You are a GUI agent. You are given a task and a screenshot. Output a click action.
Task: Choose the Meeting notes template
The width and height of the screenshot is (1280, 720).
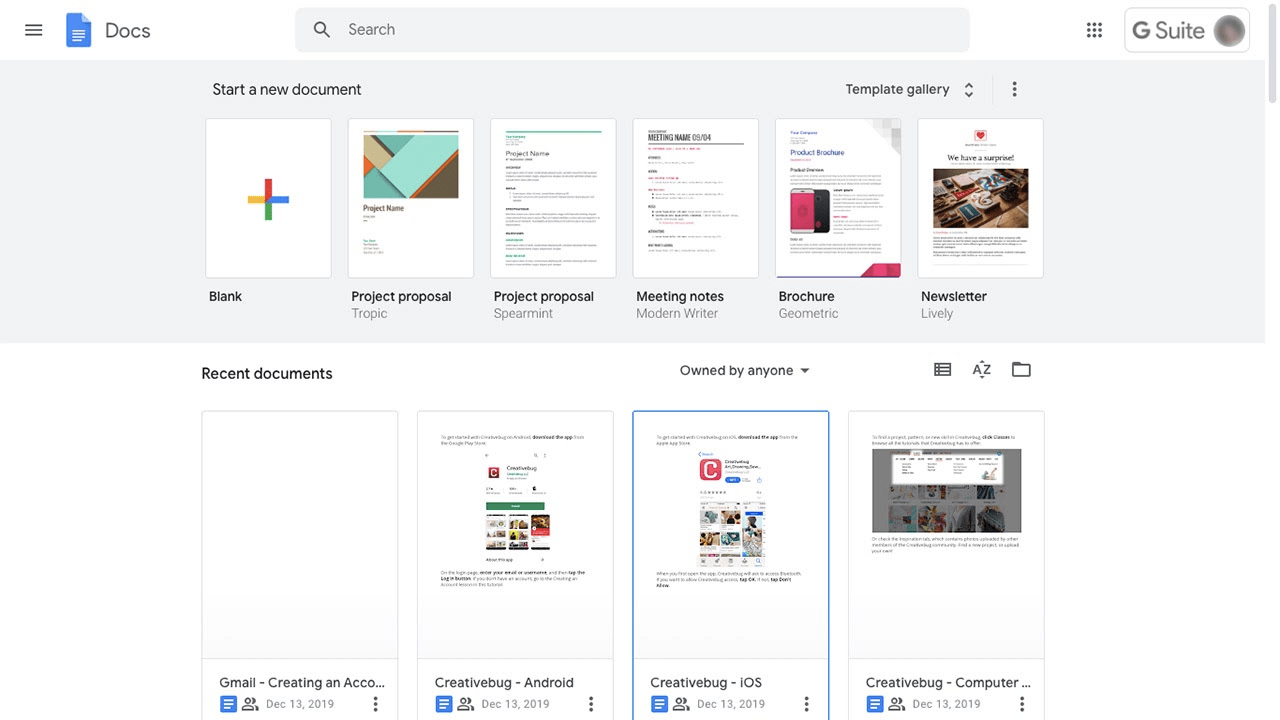point(695,198)
